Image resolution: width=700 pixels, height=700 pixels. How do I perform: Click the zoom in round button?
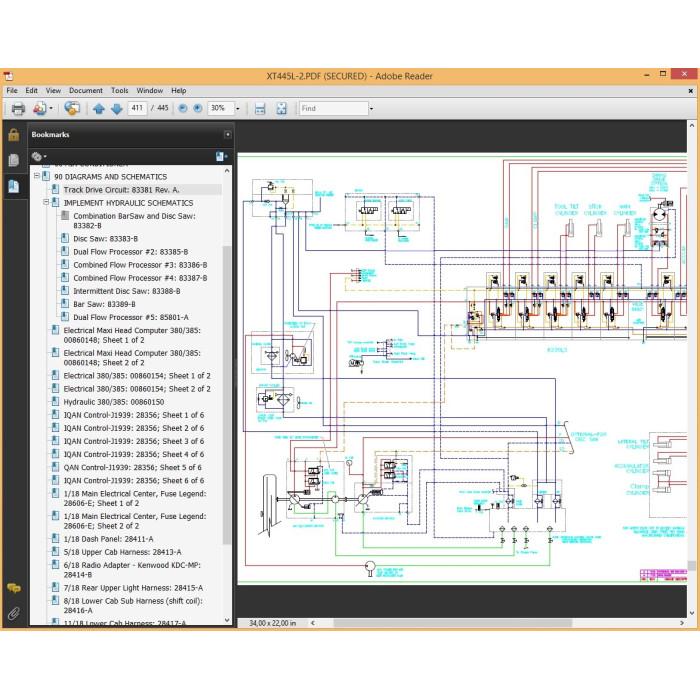(198, 108)
